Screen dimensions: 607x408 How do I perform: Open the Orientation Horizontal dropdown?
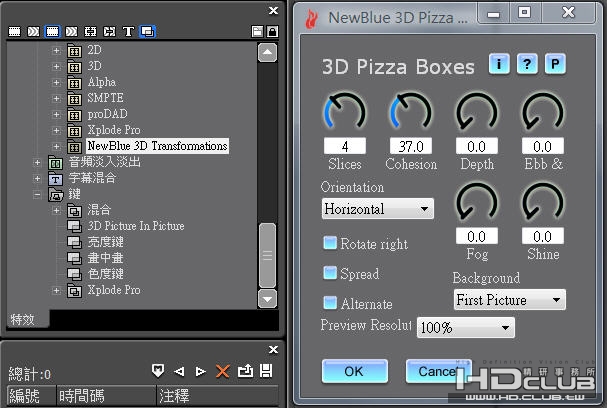377,209
